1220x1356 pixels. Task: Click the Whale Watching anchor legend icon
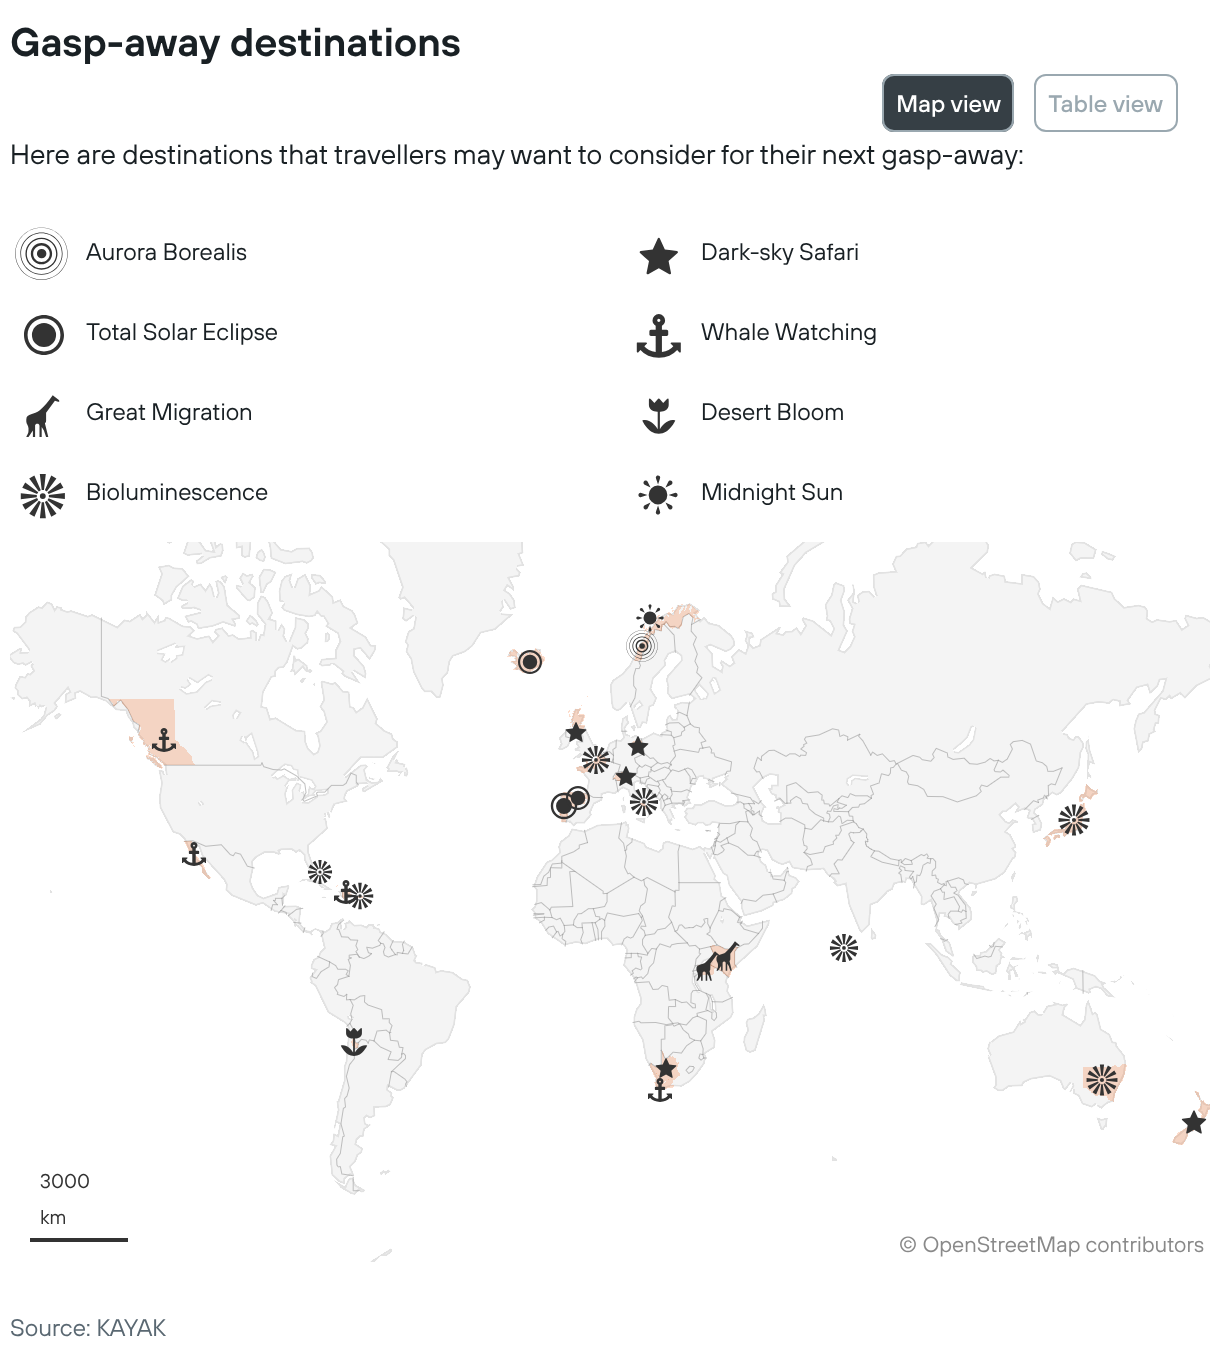click(x=658, y=336)
